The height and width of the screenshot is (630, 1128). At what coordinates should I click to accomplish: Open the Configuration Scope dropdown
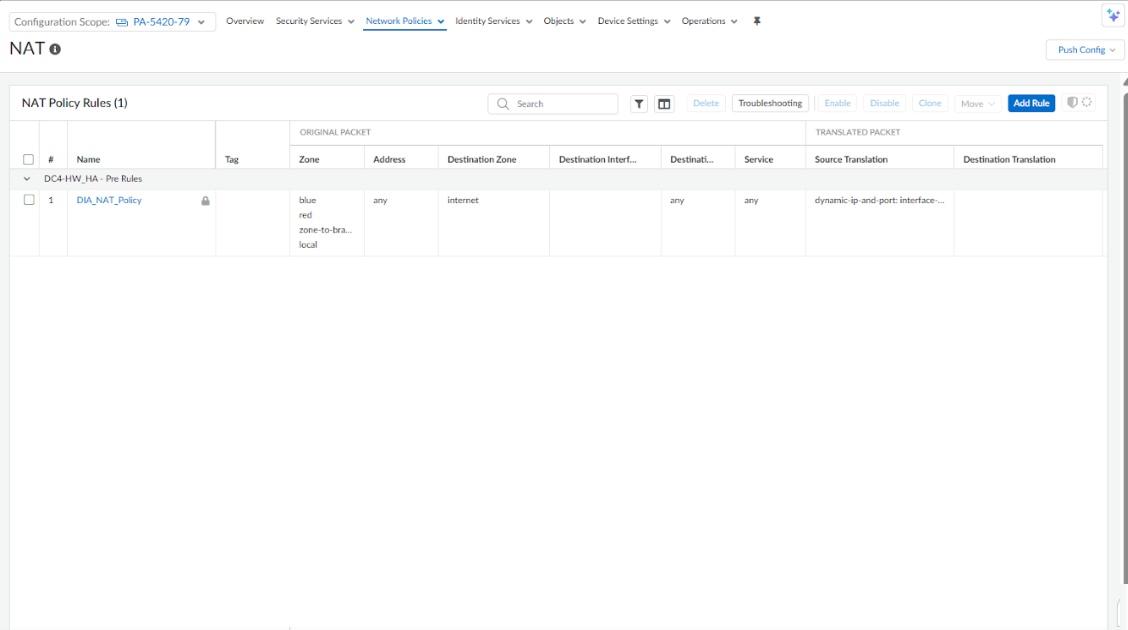tap(113, 22)
